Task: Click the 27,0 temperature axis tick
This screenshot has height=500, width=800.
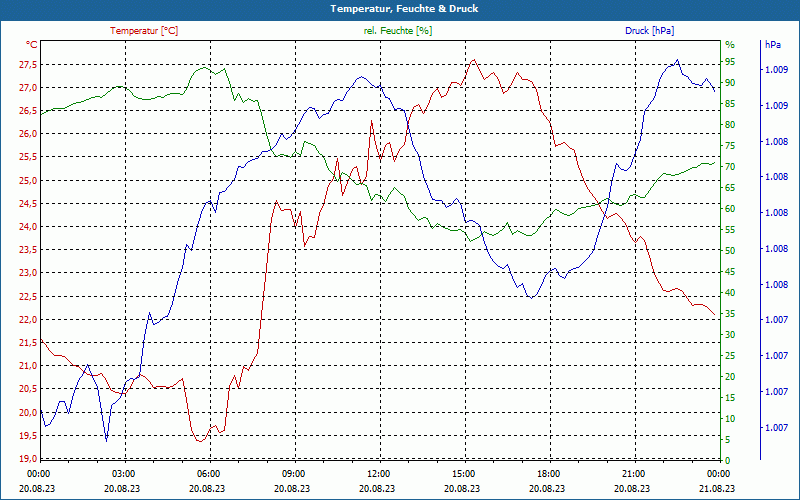Action: (x=28, y=88)
